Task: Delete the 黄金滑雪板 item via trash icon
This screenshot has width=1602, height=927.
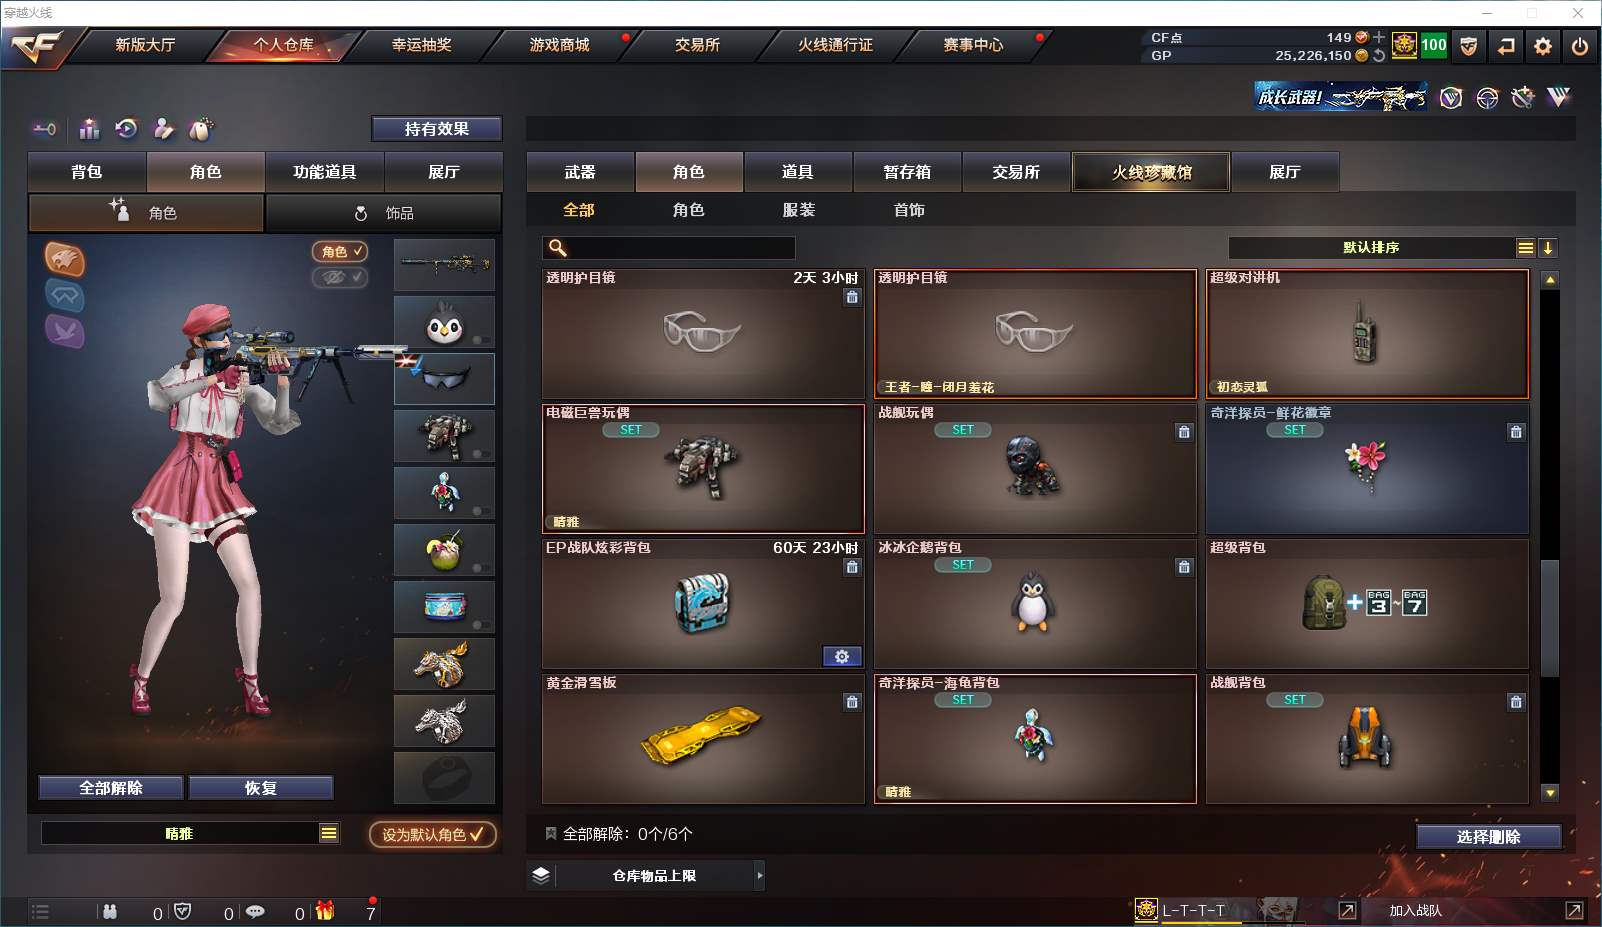Action: tap(852, 702)
